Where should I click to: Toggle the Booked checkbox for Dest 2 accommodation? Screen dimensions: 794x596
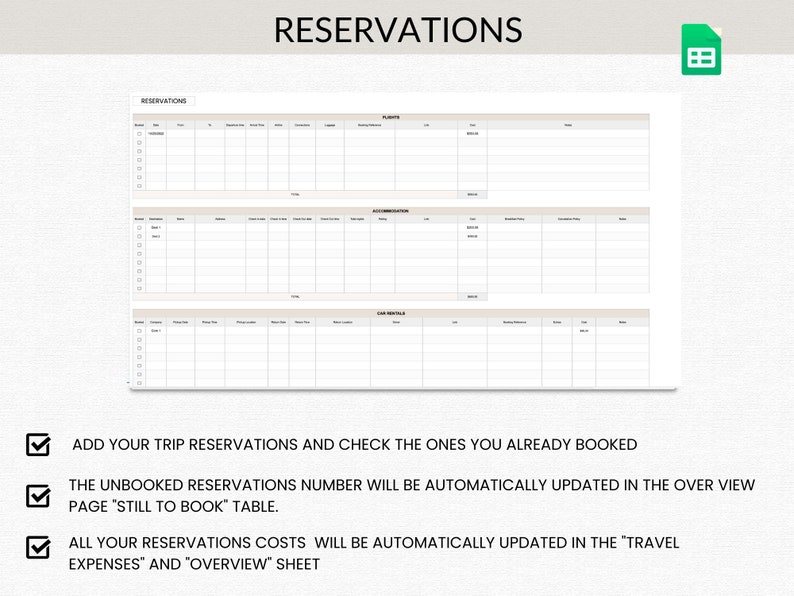(139, 236)
